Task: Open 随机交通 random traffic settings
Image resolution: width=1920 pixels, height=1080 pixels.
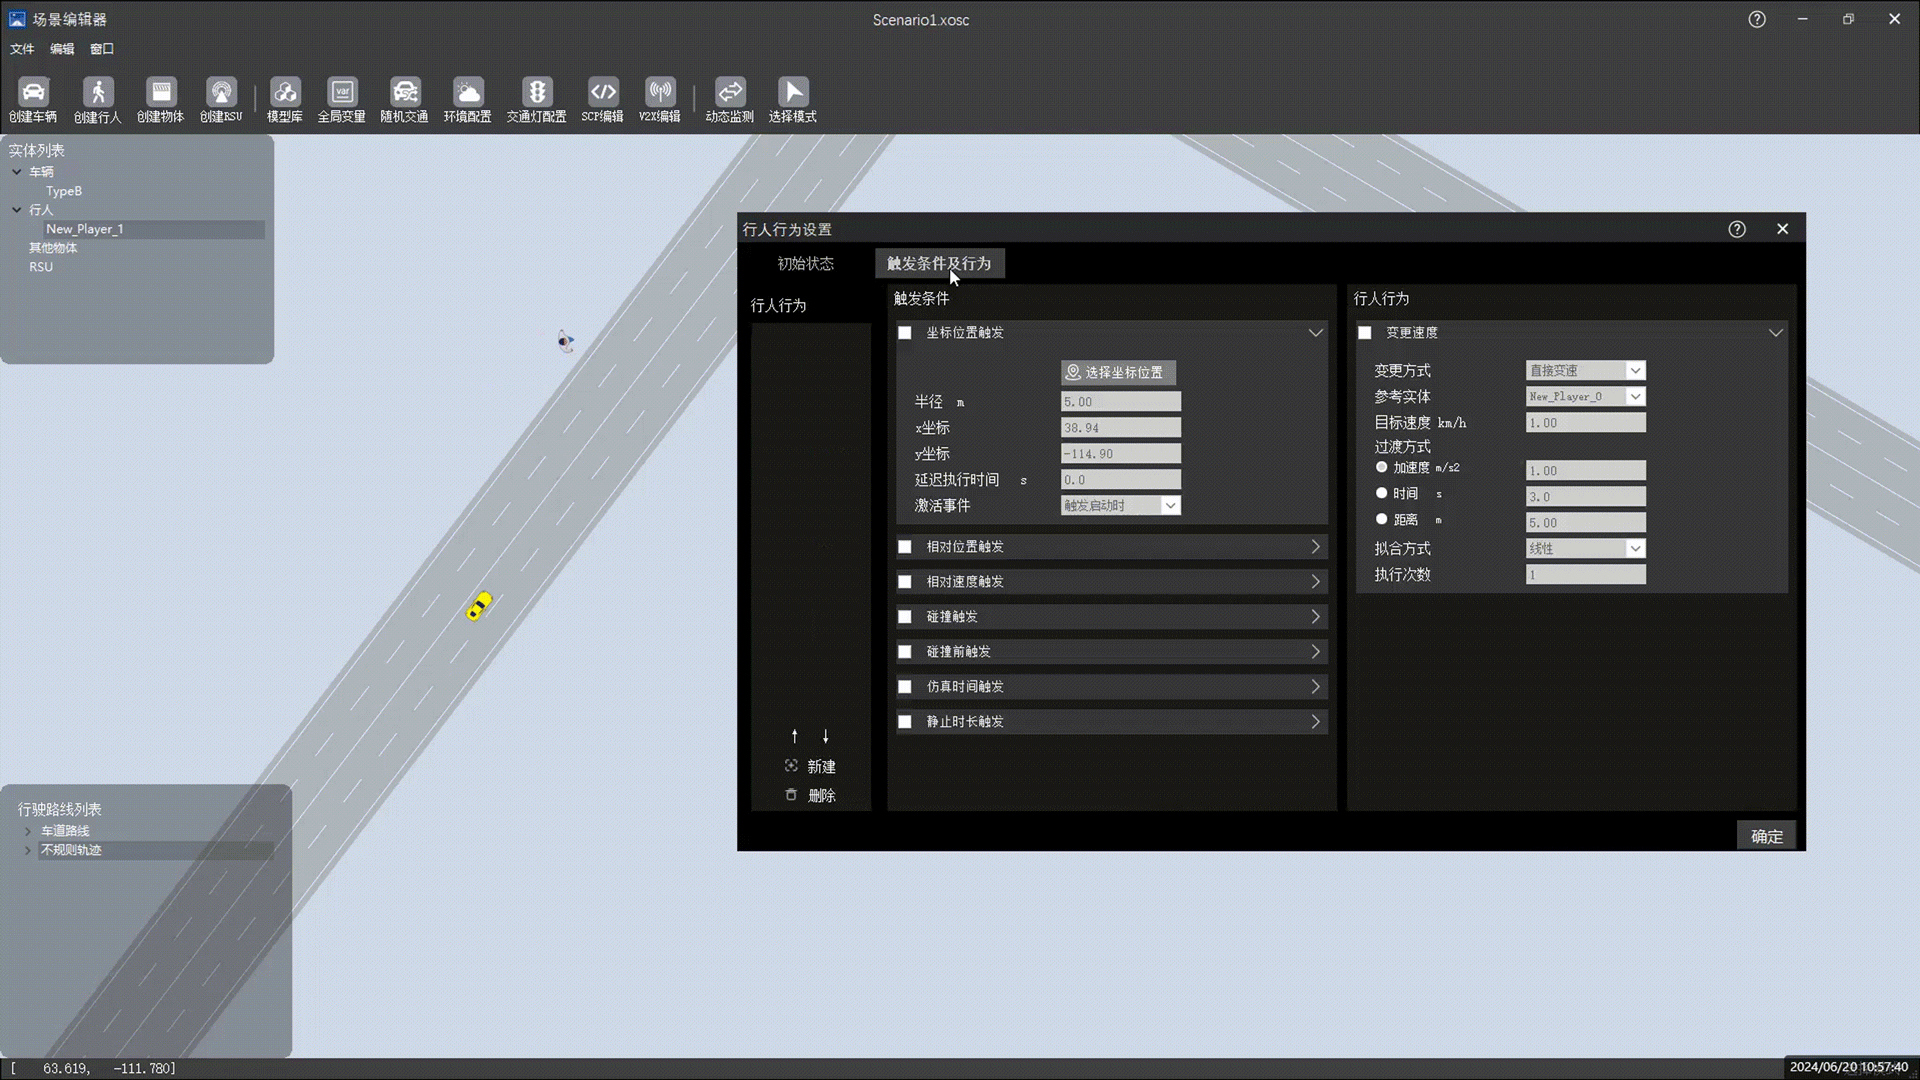Action: click(404, 93)
